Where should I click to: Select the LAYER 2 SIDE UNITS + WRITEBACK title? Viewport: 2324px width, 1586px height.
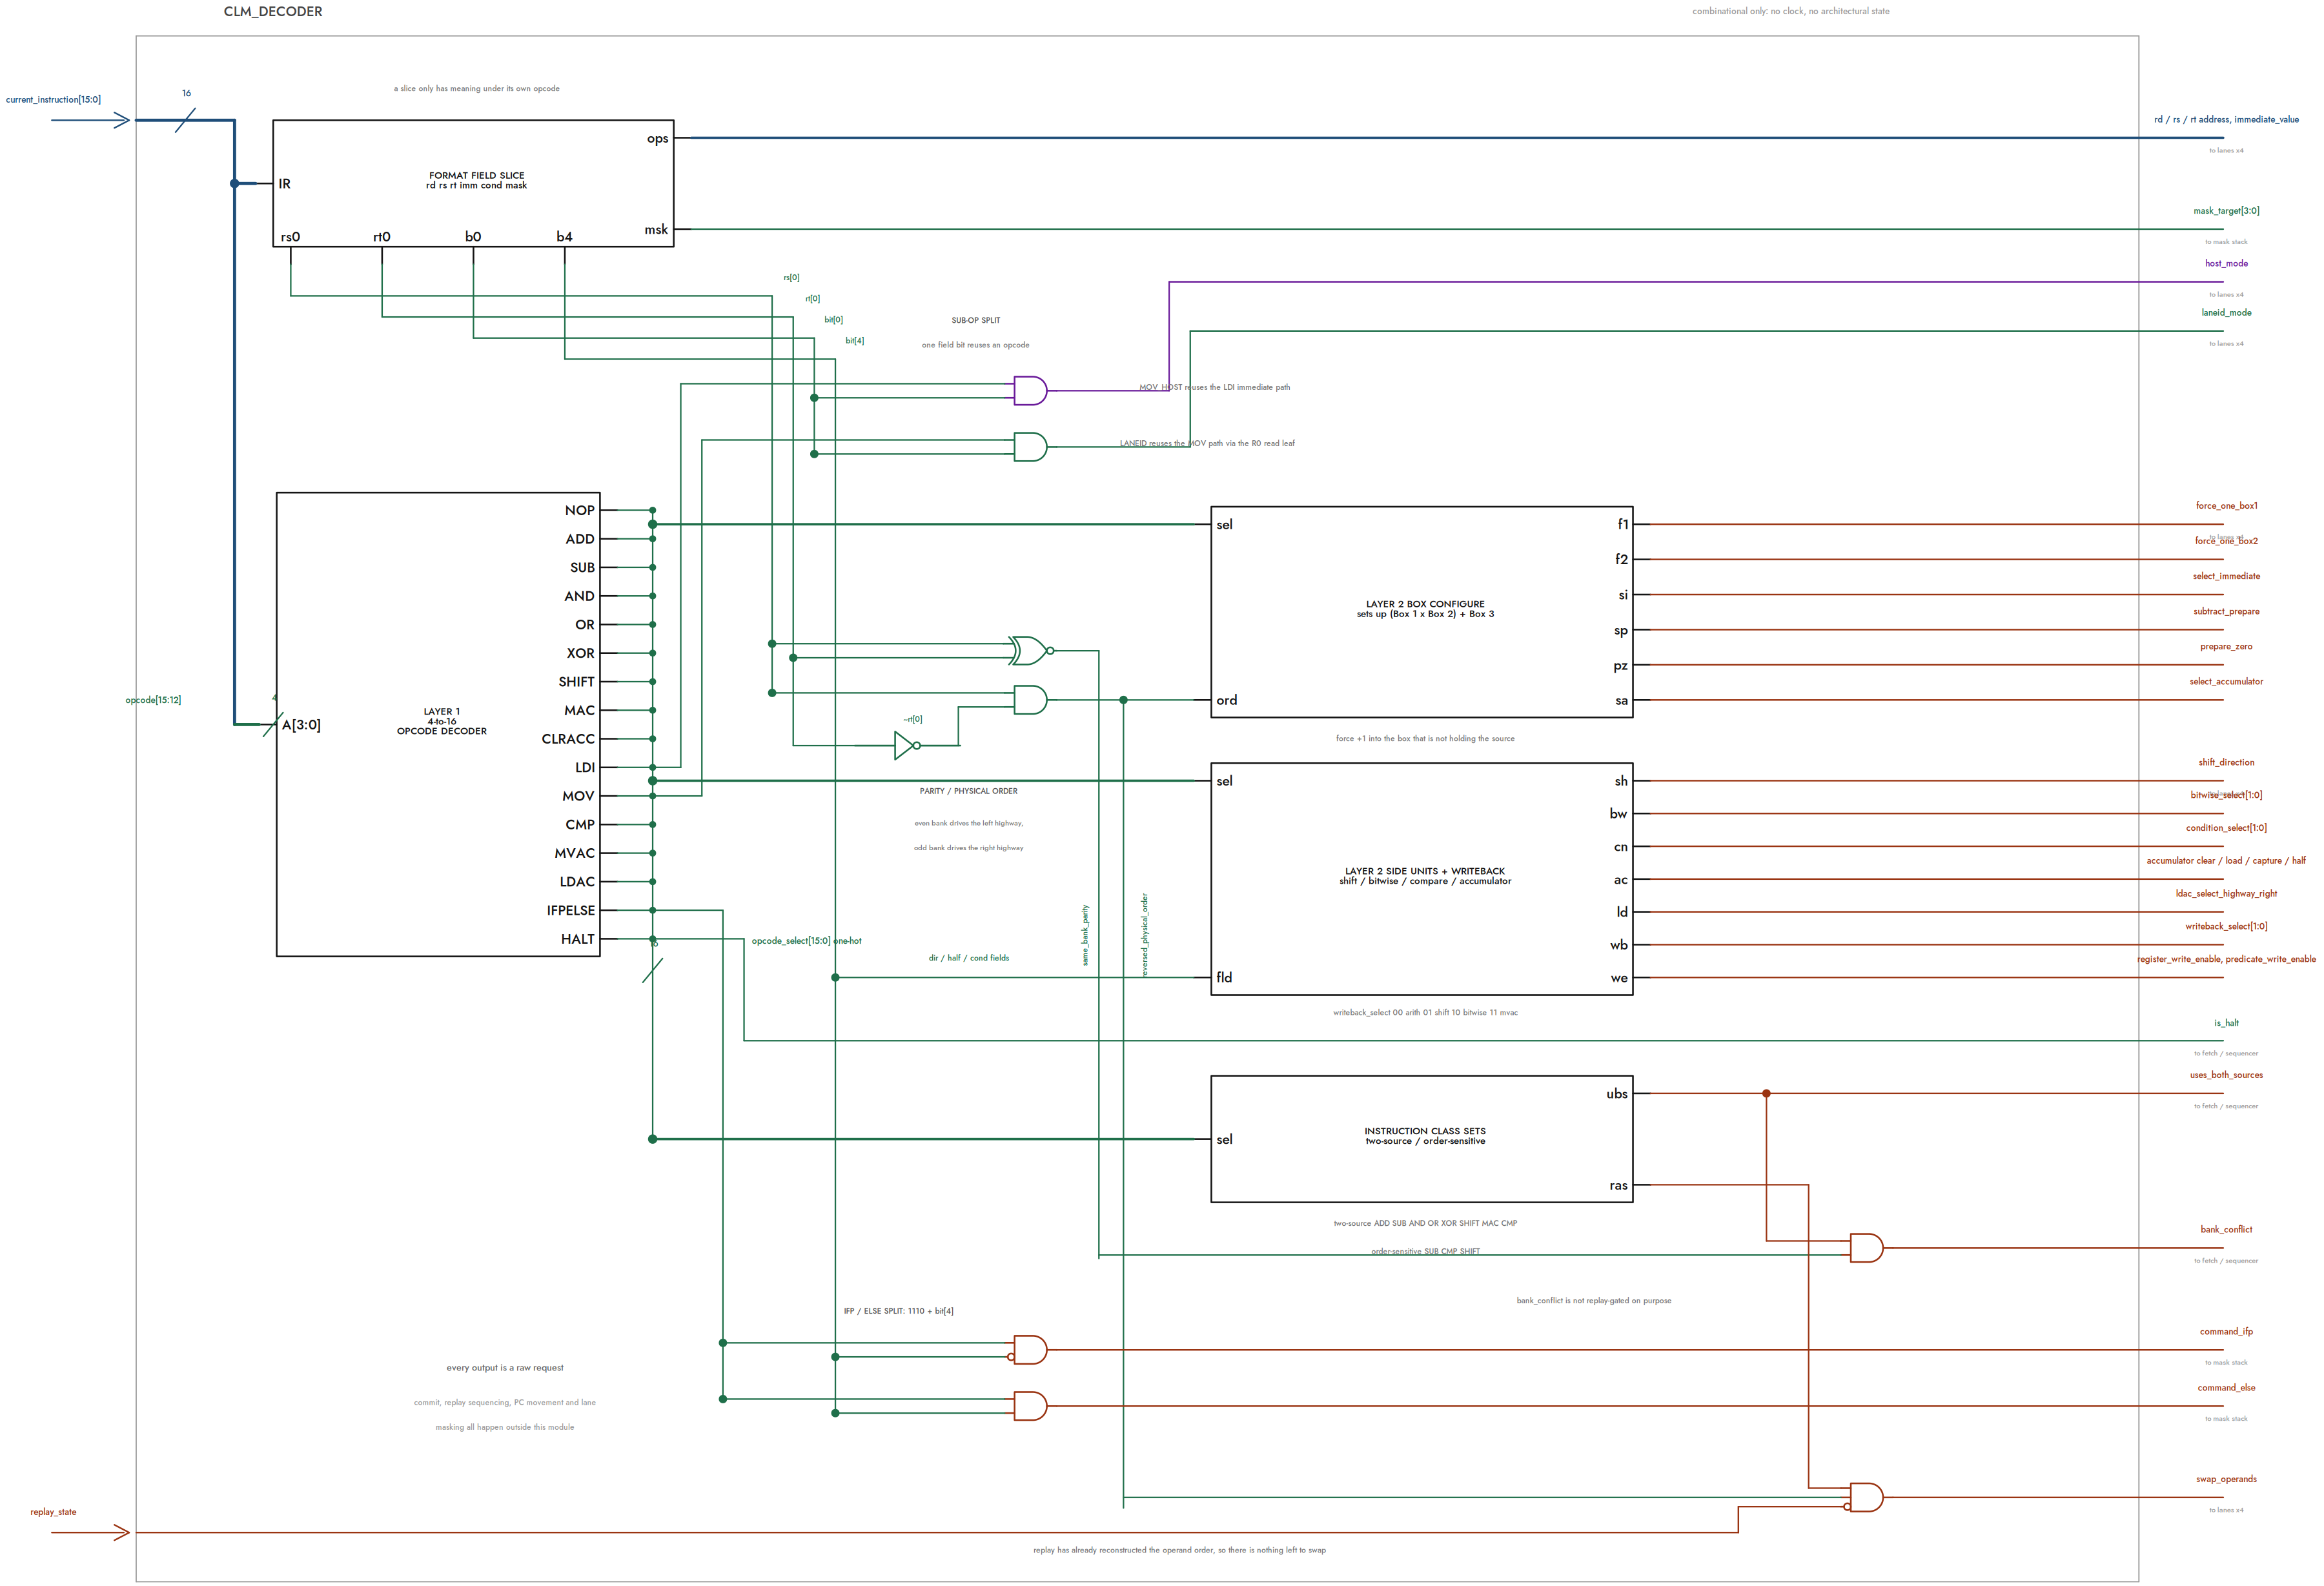[x=1425, y=871]
